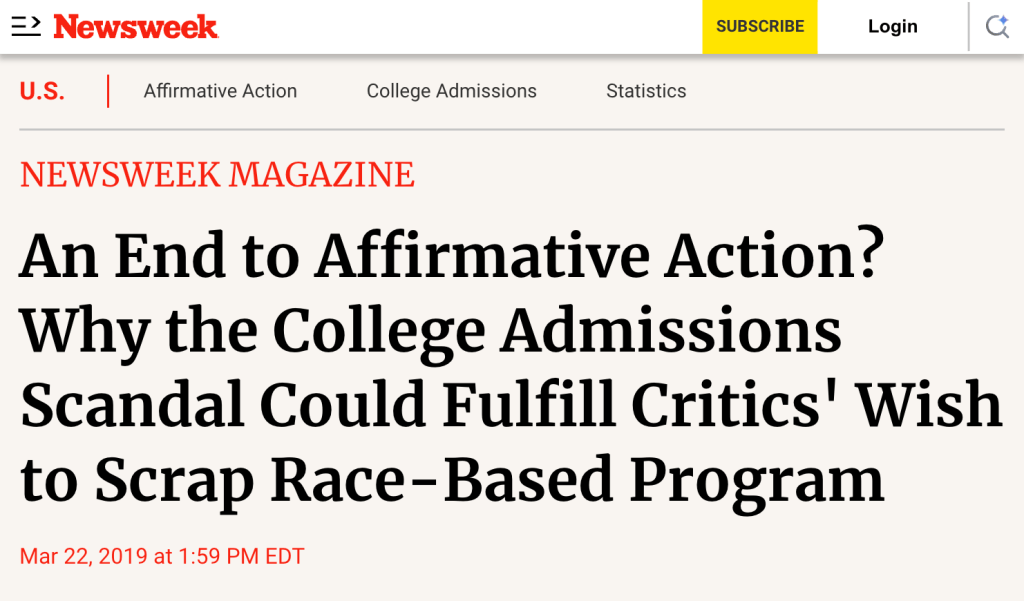Select the Affirmative Action topic link
This screenshot has width=1024, height=601.
[220, 91]
